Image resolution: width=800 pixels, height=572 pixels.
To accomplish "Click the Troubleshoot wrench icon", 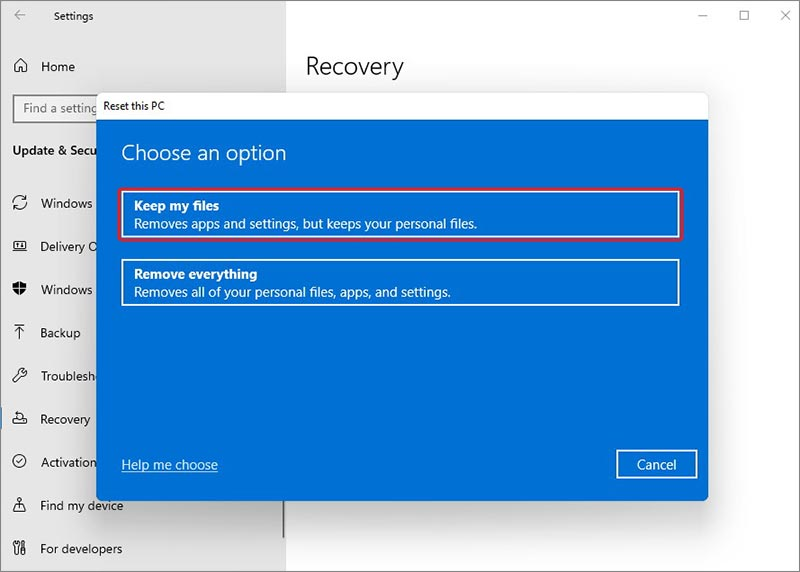I will [20, 376].
